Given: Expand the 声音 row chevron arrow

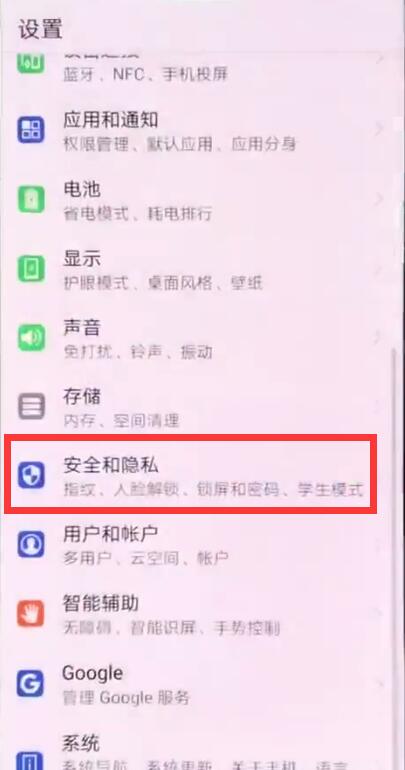Looking at the screenshot, I should click(x=378, y=337).
